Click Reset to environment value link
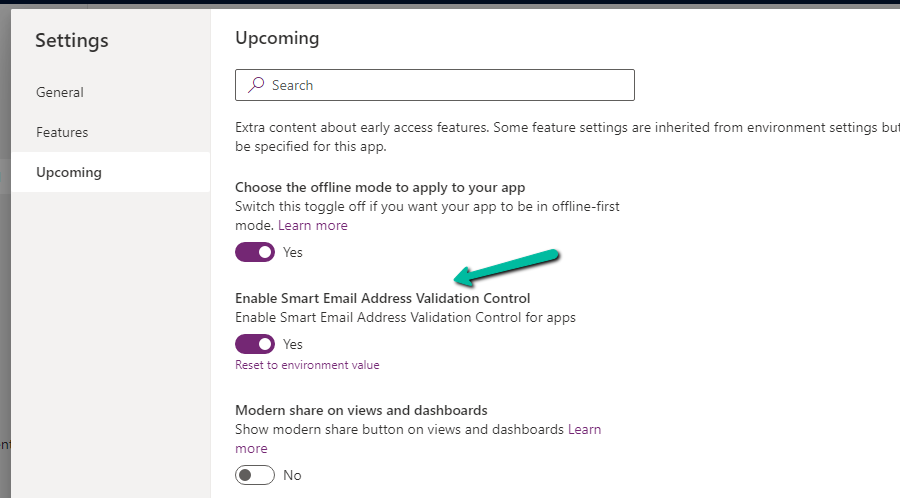The height and width of the screenshot is (498, 900). pyautogui.click(x=307, y=366)
